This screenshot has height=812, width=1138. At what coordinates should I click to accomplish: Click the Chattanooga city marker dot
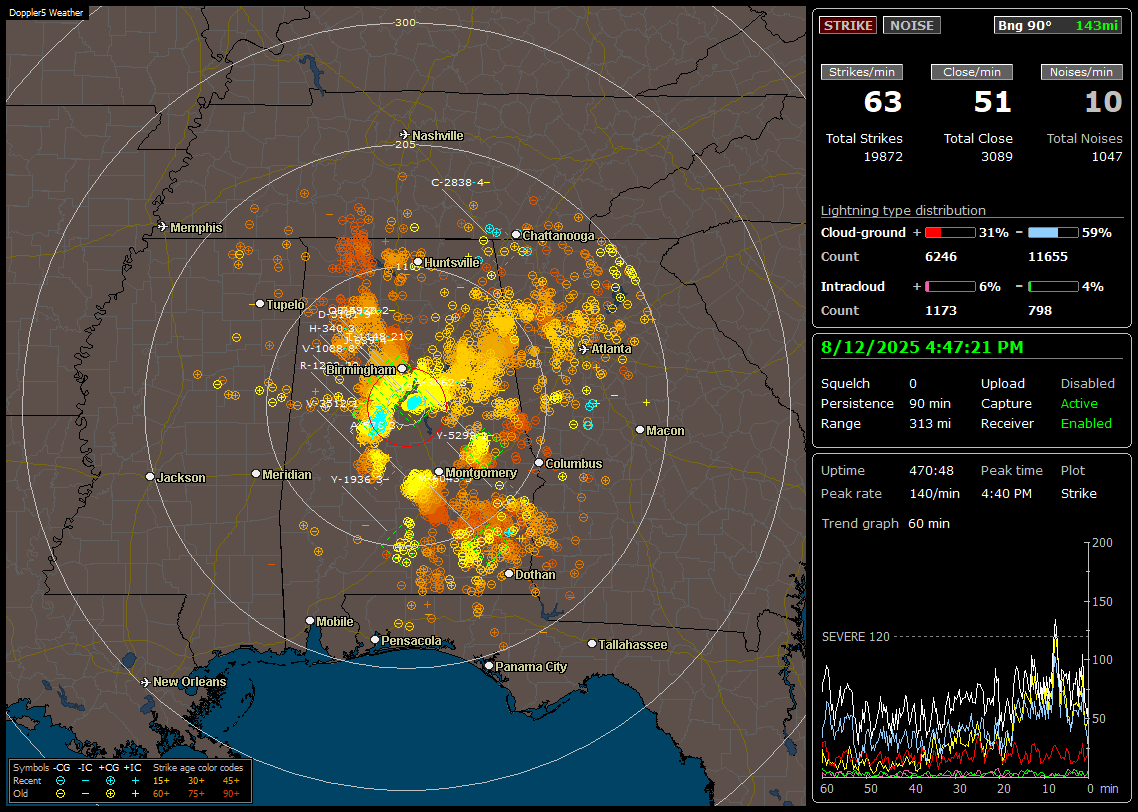pyautogui.click(x=516, y=235)
